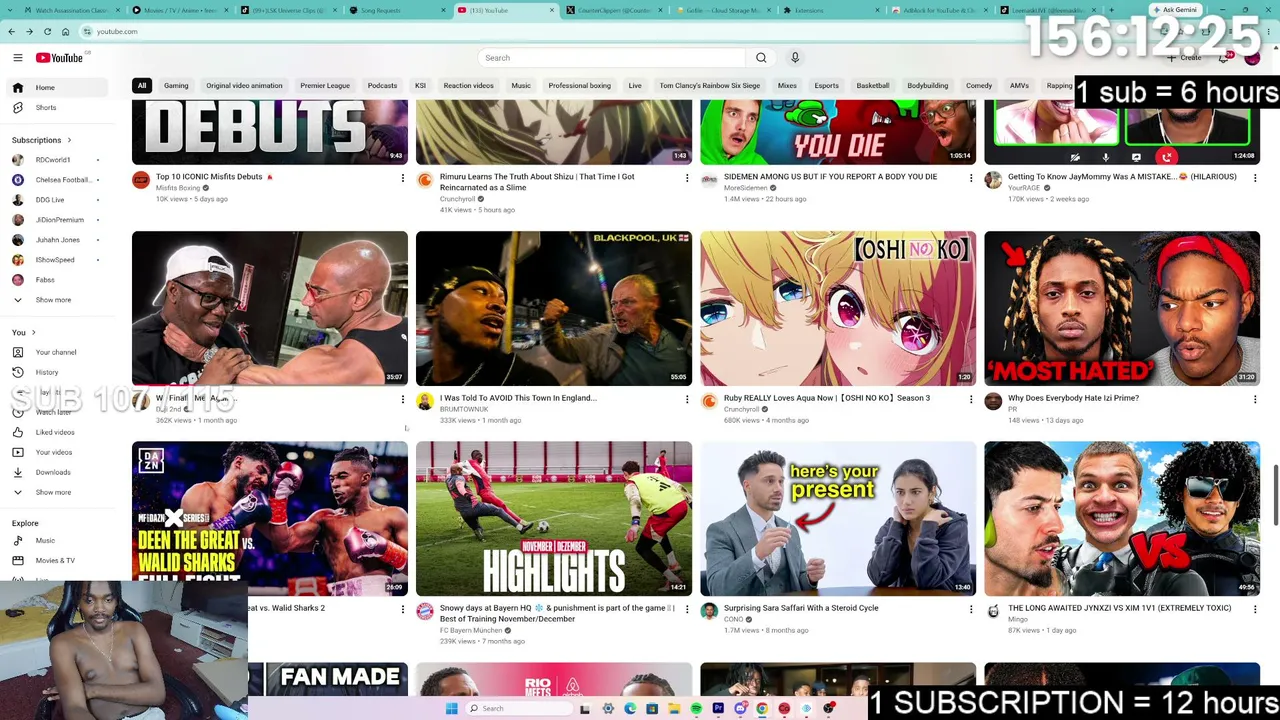This screenshot has height=720, width=1280.
Task: Open the YouTube hamburger guide menu
Action: [x=17, y=58]
